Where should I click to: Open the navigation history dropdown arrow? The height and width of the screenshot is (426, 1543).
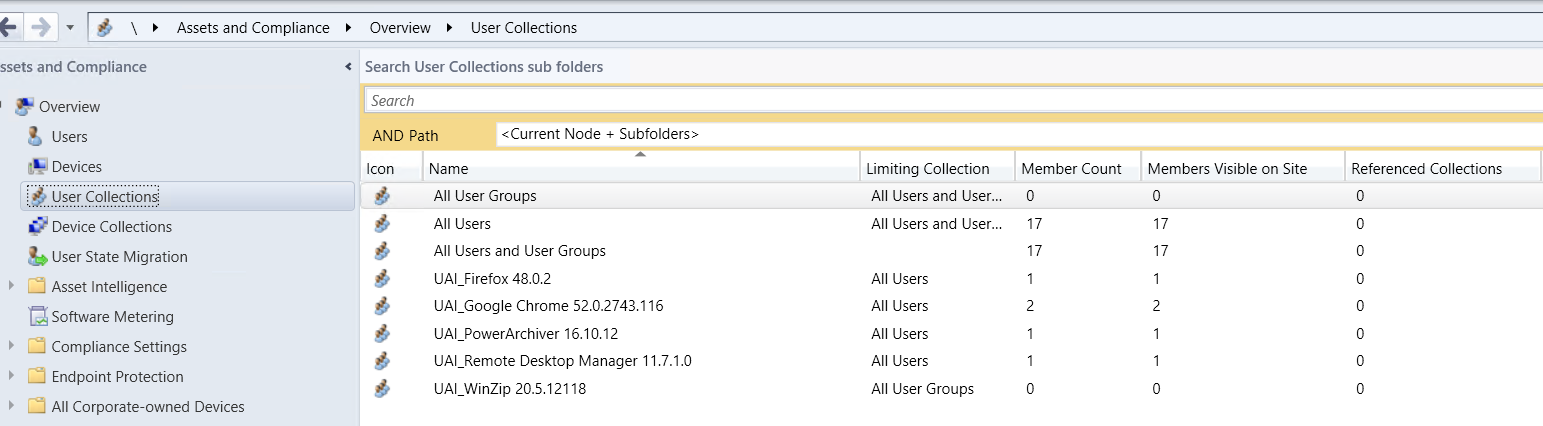[70, 28]
